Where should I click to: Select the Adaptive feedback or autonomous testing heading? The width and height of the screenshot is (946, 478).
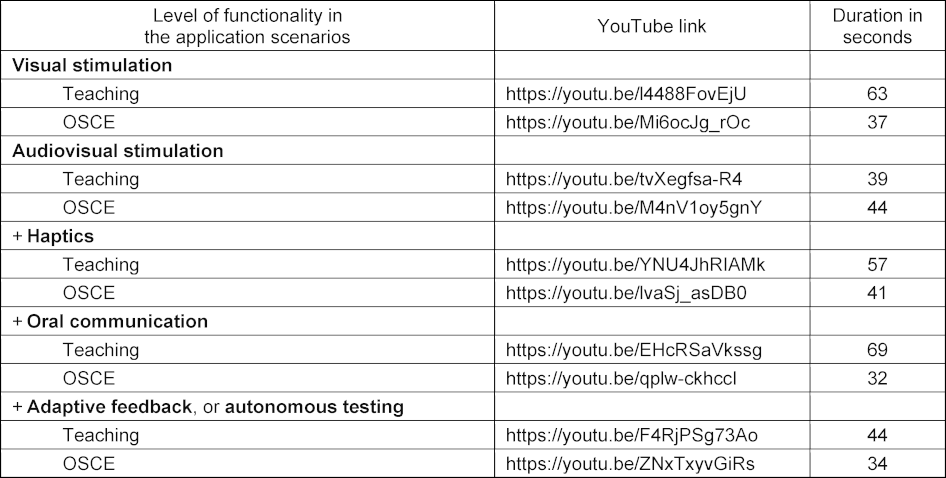pos(208,406)
